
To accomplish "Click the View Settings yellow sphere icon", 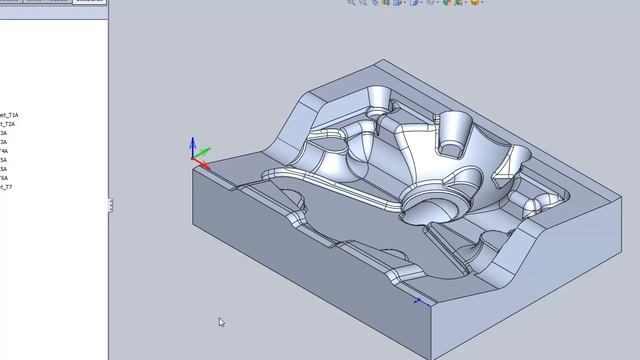I will [x=475, y=2].
